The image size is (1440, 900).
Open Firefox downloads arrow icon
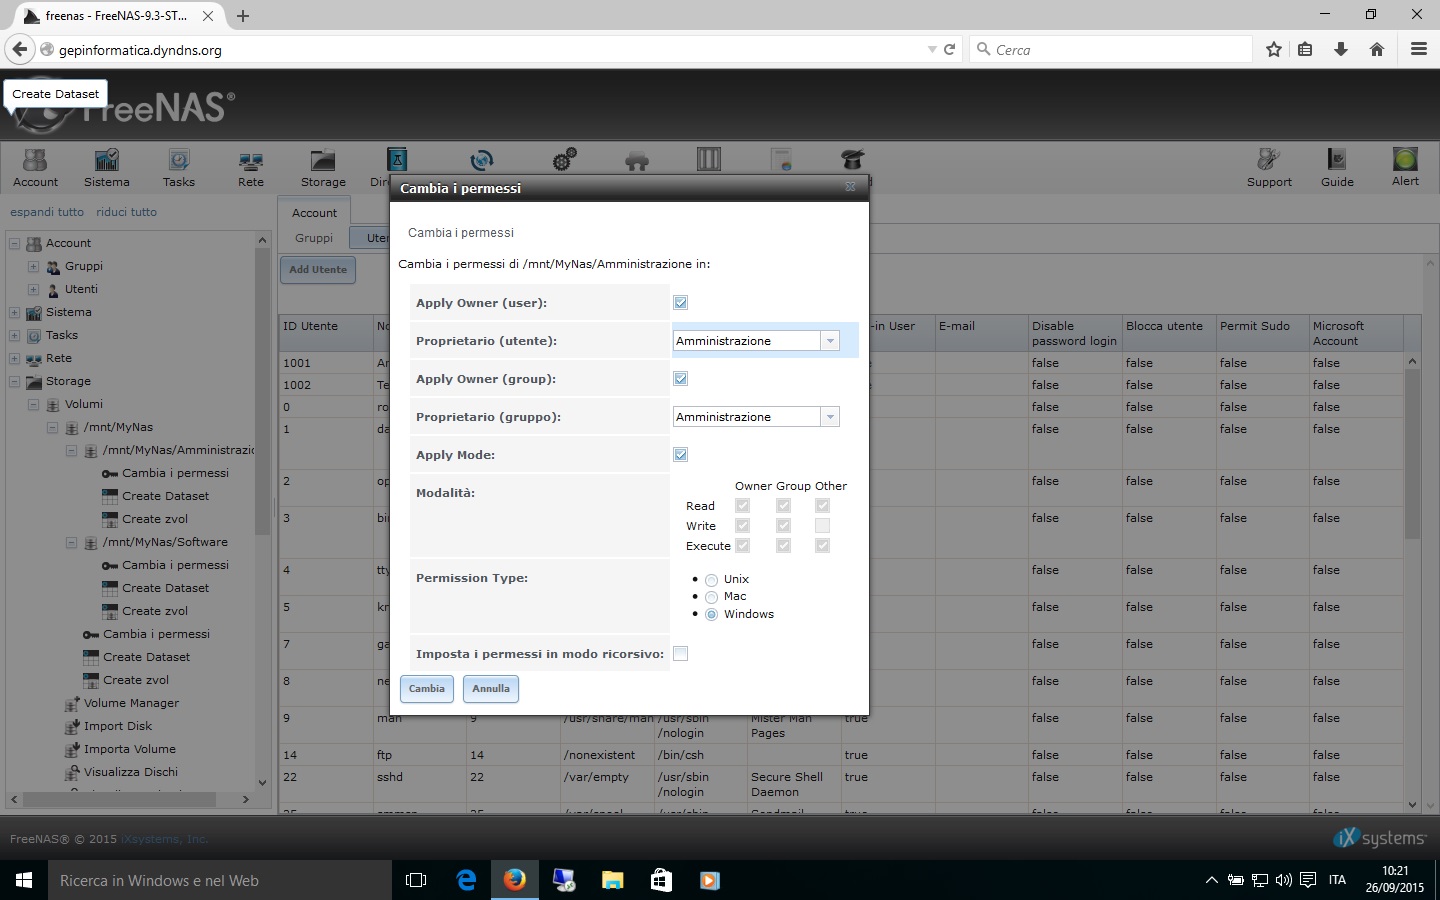tap(1341, 49)
